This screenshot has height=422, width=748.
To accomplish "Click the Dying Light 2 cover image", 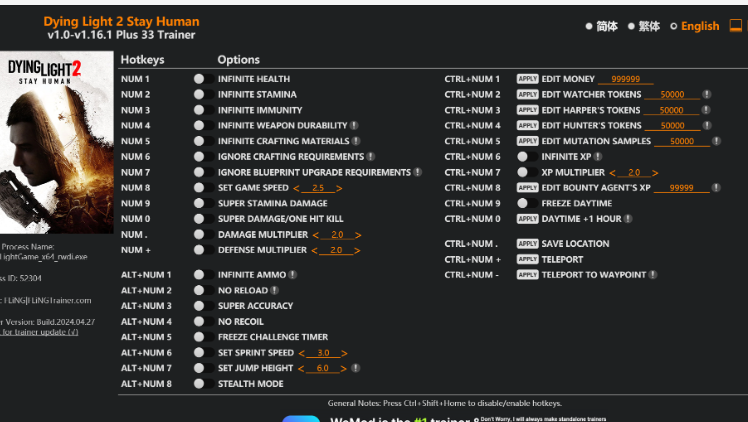I will pos(57,142).
